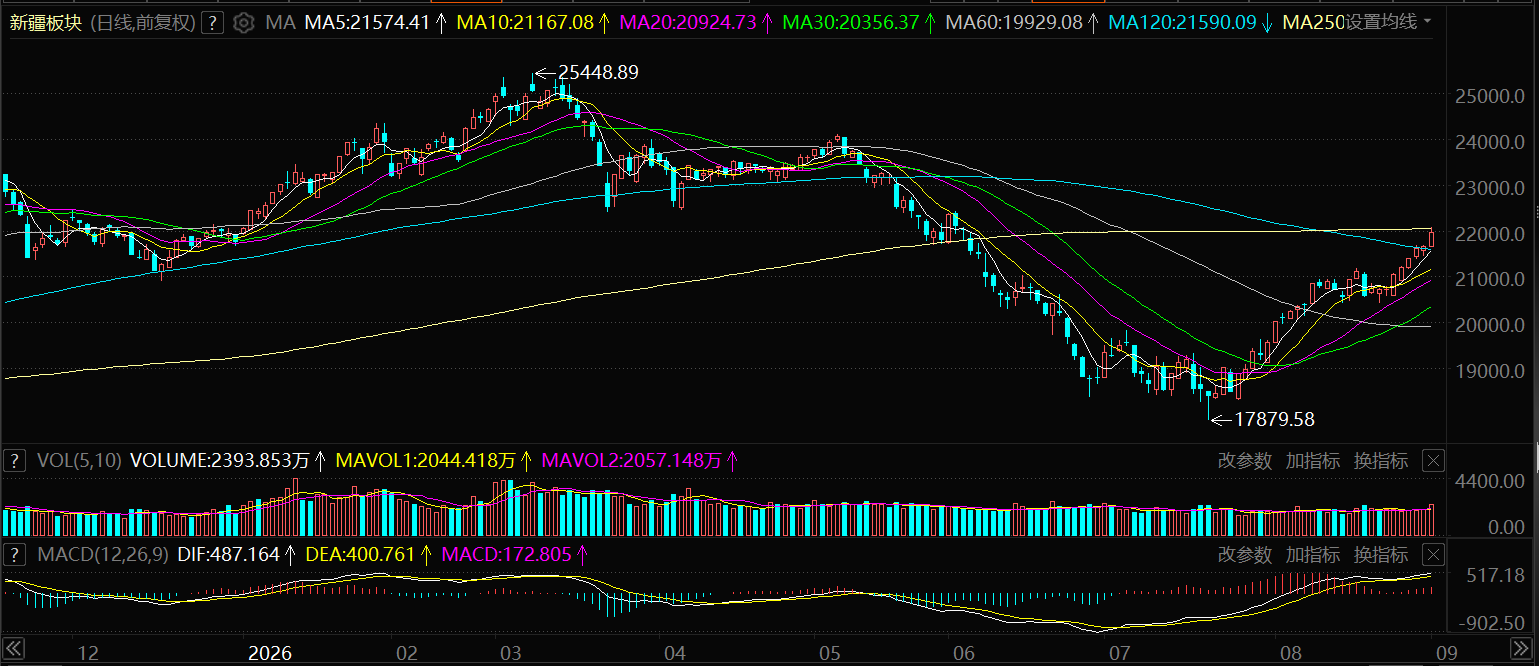This screenshot has width=1539, height=666.
Task: Jump timeline to the earliest data
Action: pos(12,647)
